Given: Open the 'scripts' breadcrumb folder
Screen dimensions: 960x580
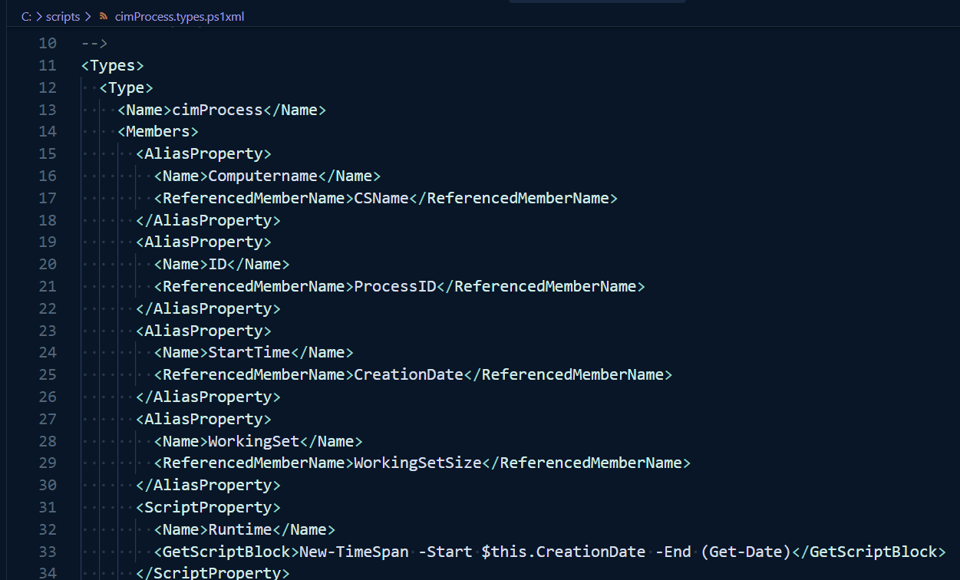Looking at the screenshot, I should click(x=62, y=17).
